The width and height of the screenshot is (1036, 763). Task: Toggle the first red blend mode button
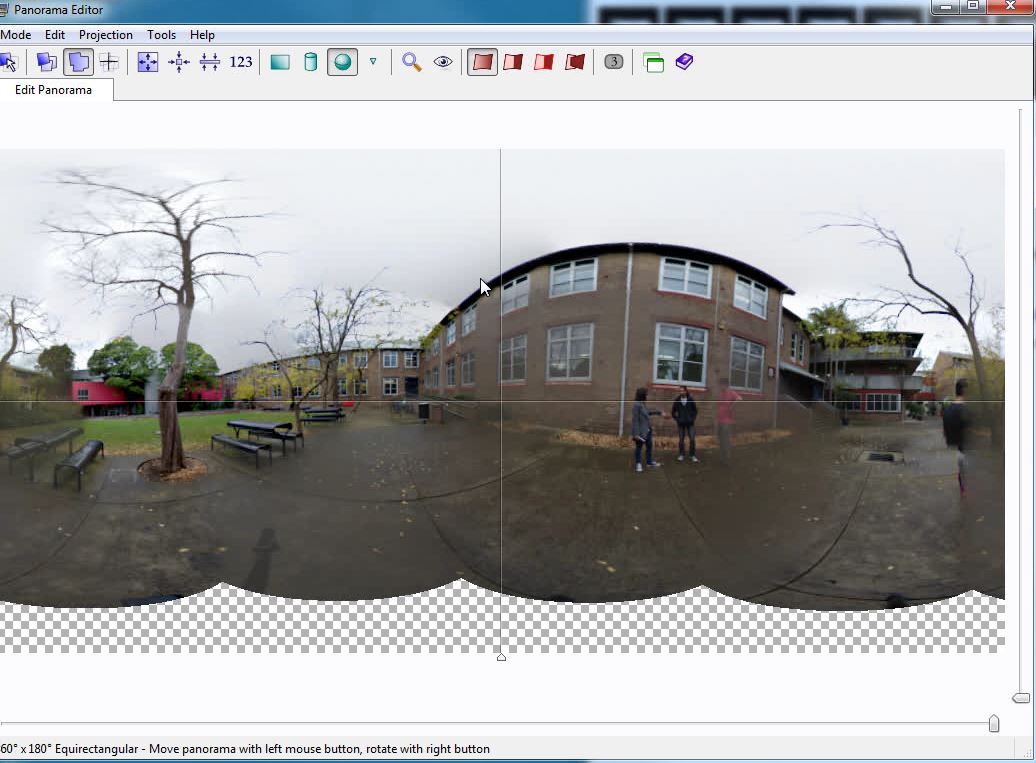pos(482,62)
